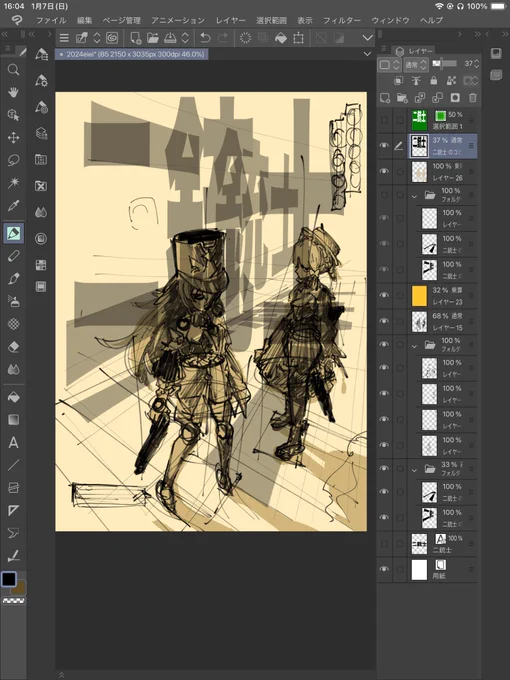
Task: Toggle Clip to layer below icon
Action: (x=398, y=81)
